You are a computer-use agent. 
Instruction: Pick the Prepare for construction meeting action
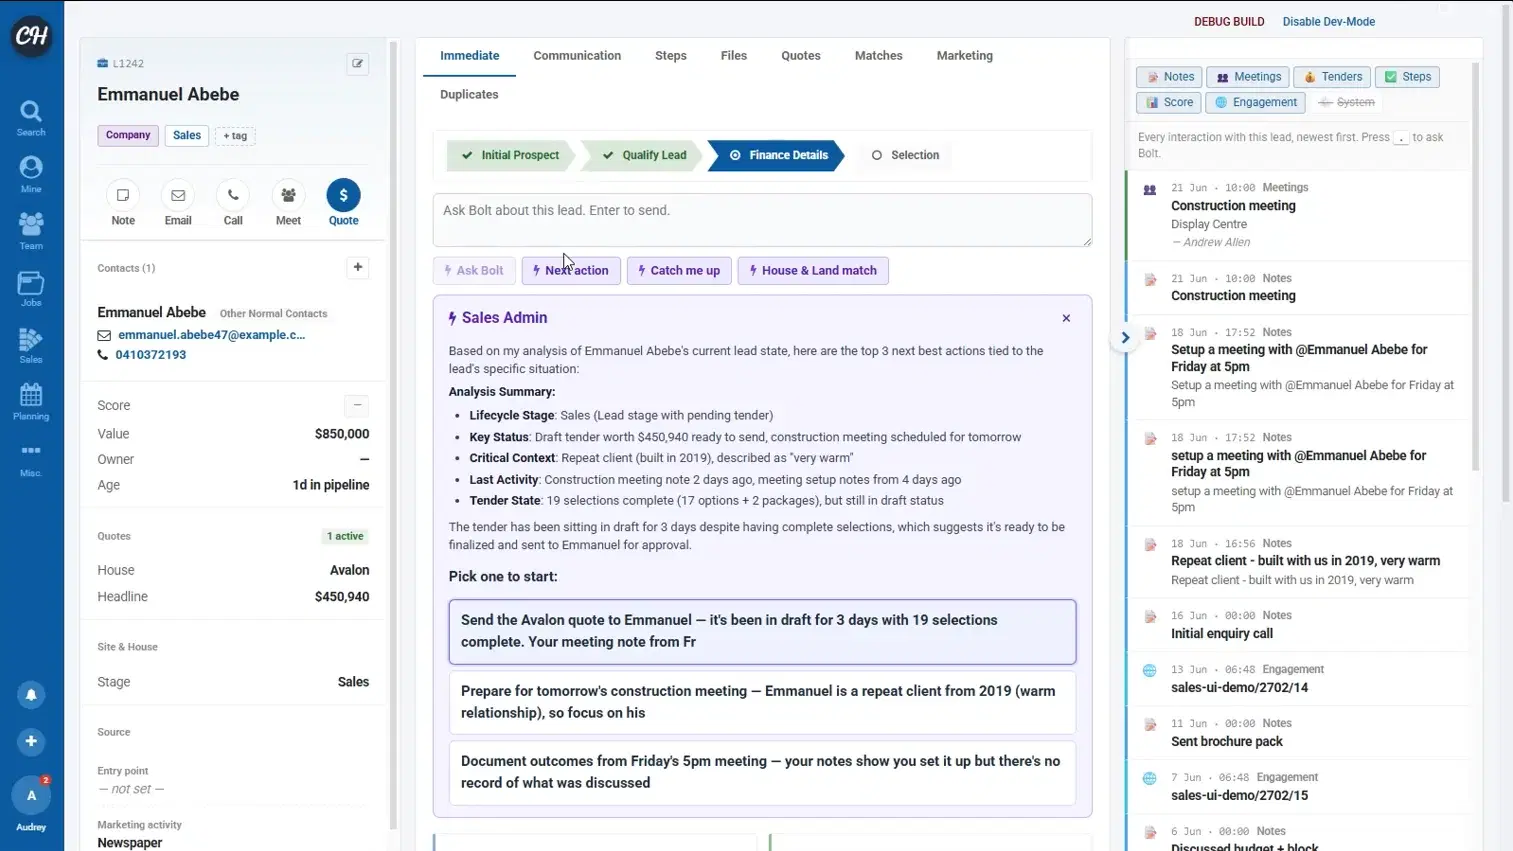click(762, 702)
